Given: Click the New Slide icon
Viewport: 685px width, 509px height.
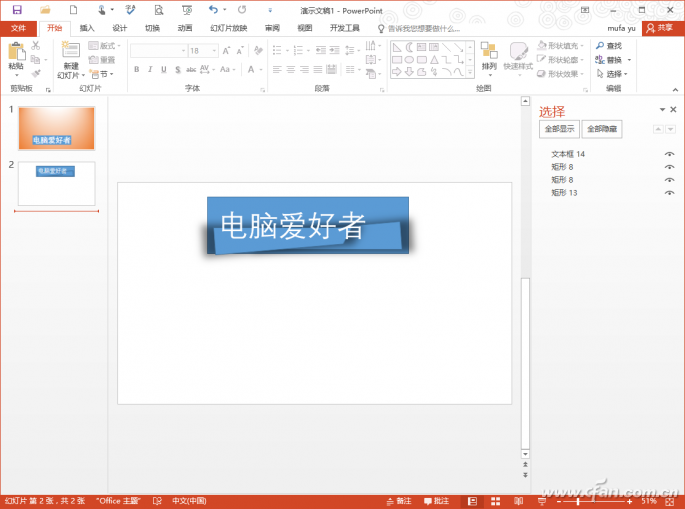Looking at the screenshot, I should coord(70,50).
